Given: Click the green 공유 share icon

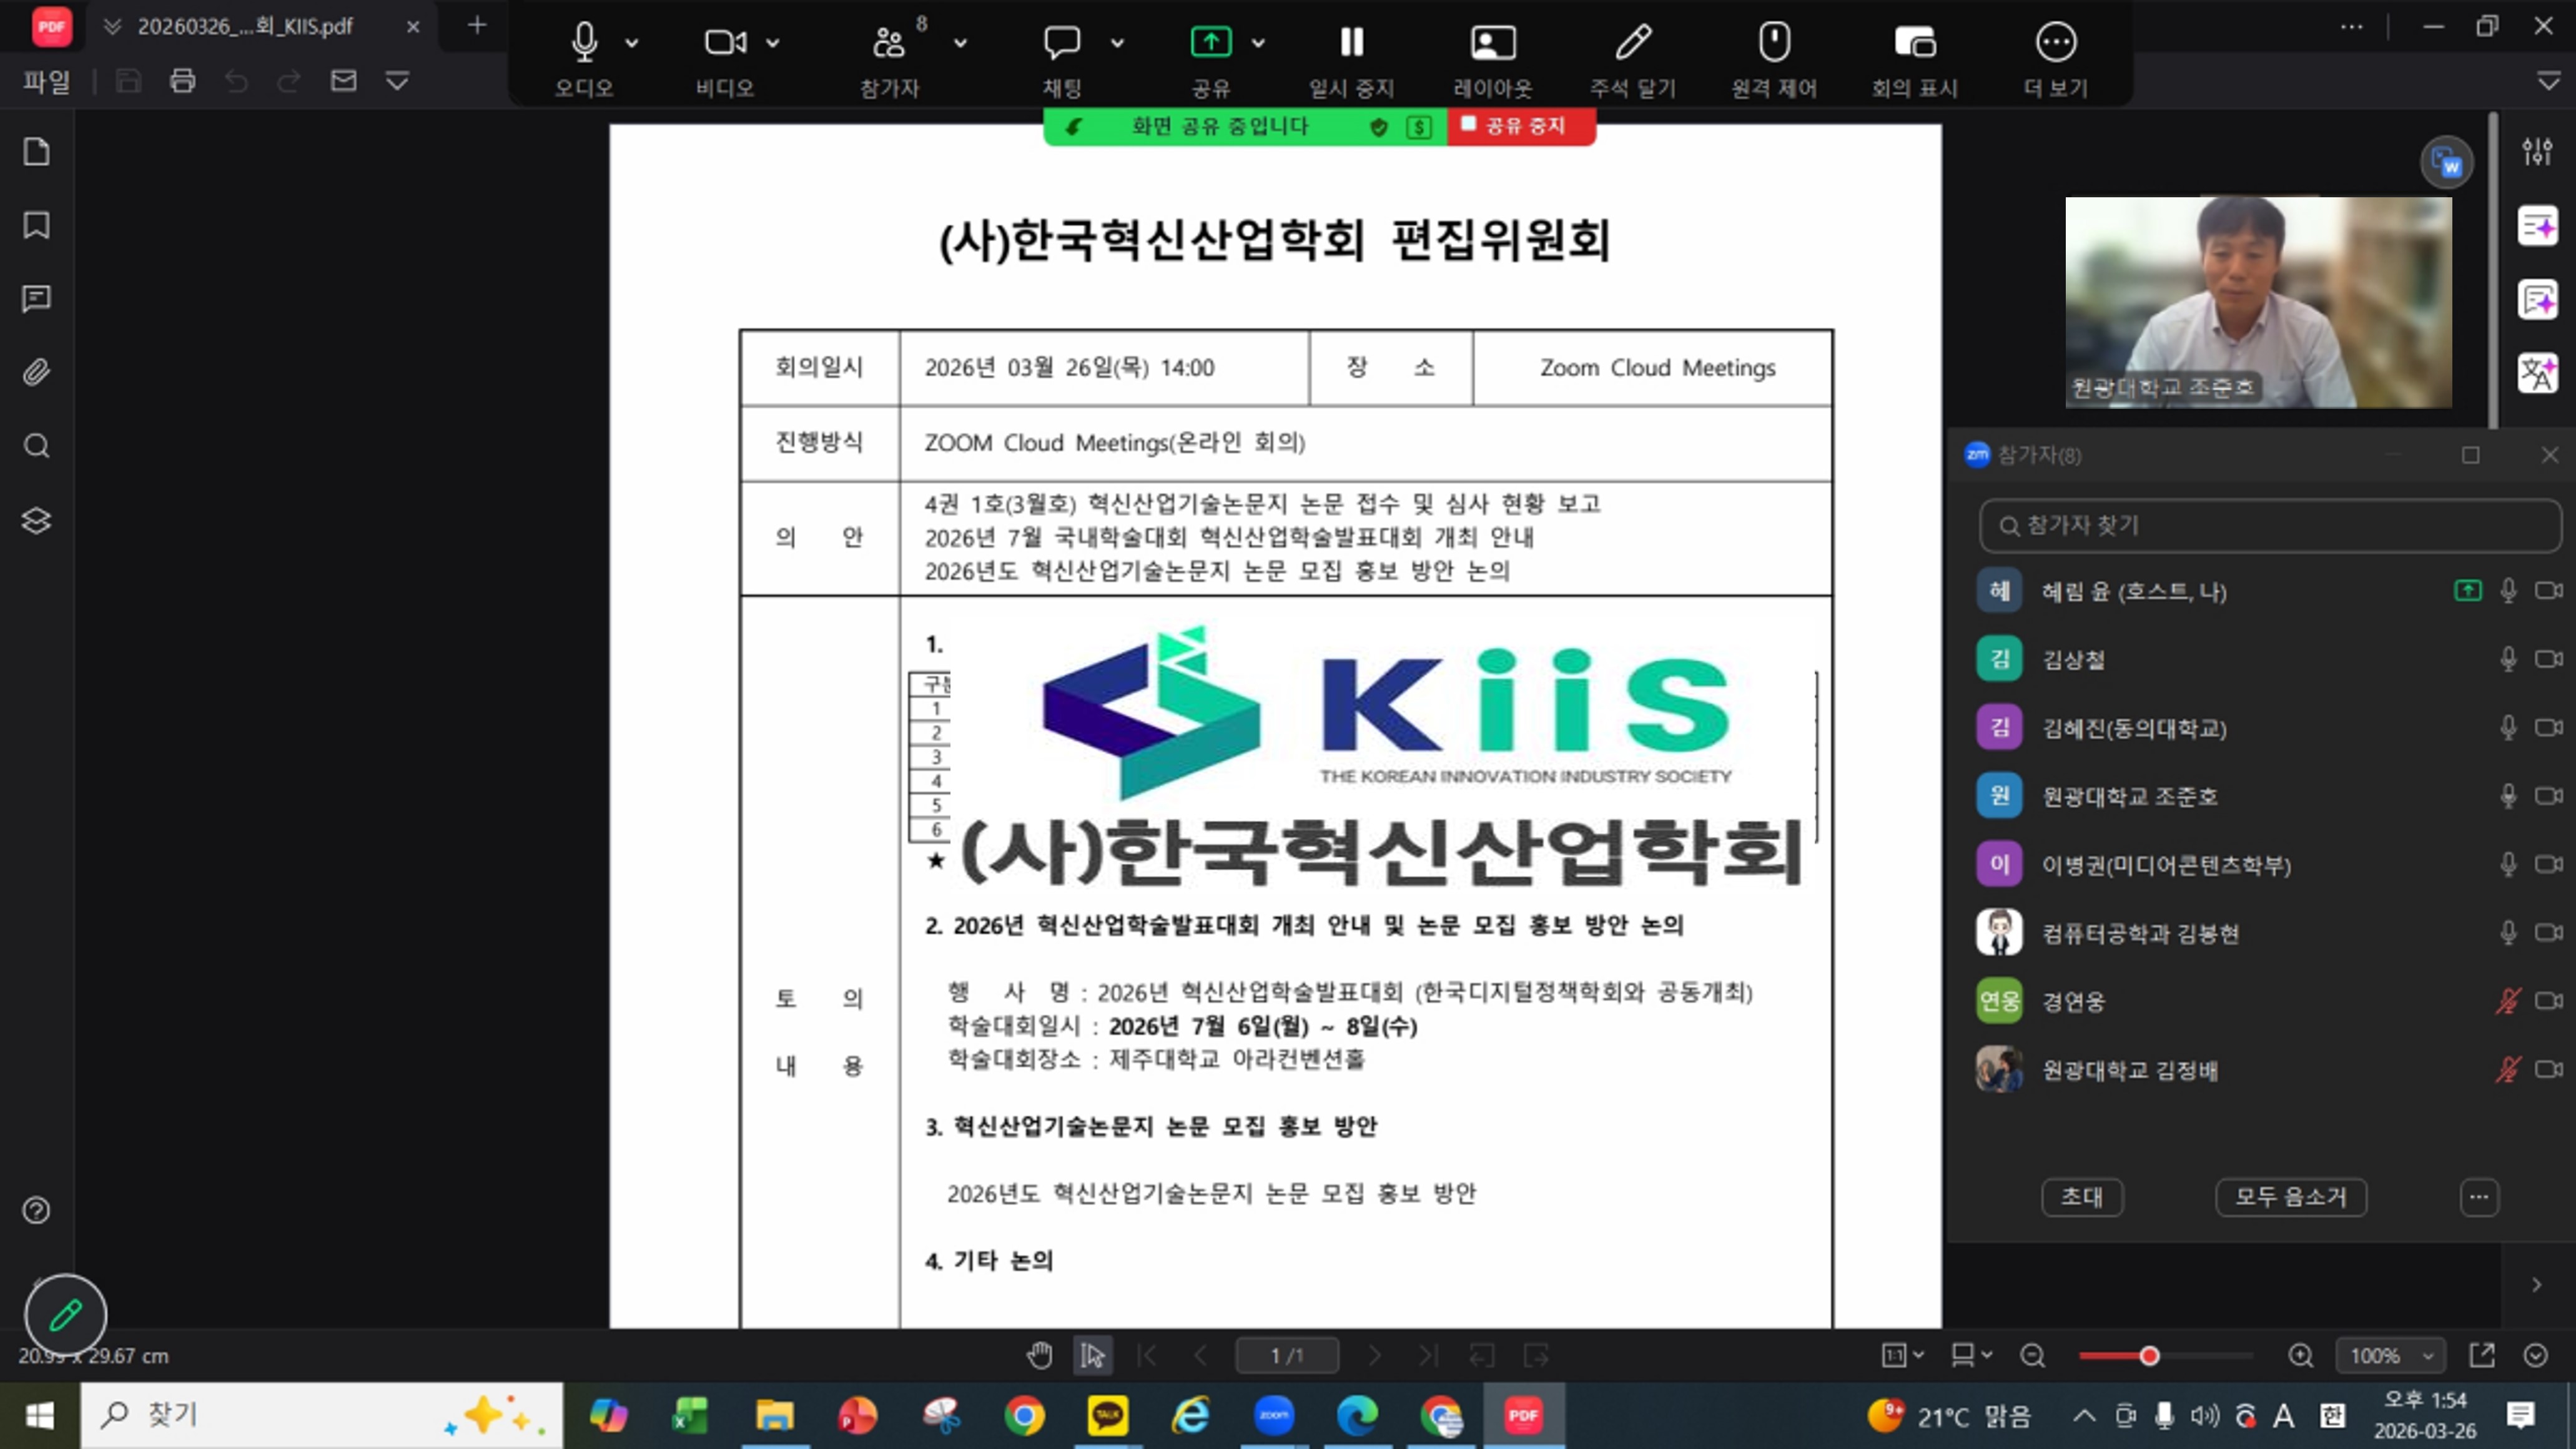Looking at the screenshot, I should coord(1211,42).
